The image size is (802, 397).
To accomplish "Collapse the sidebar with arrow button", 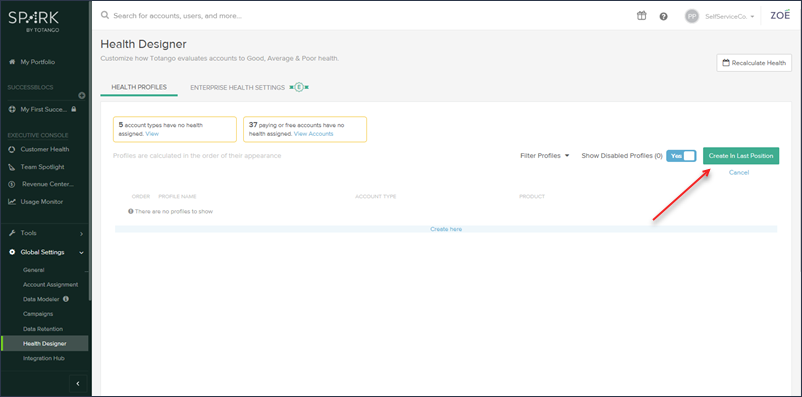I will (x=78, y=383).
